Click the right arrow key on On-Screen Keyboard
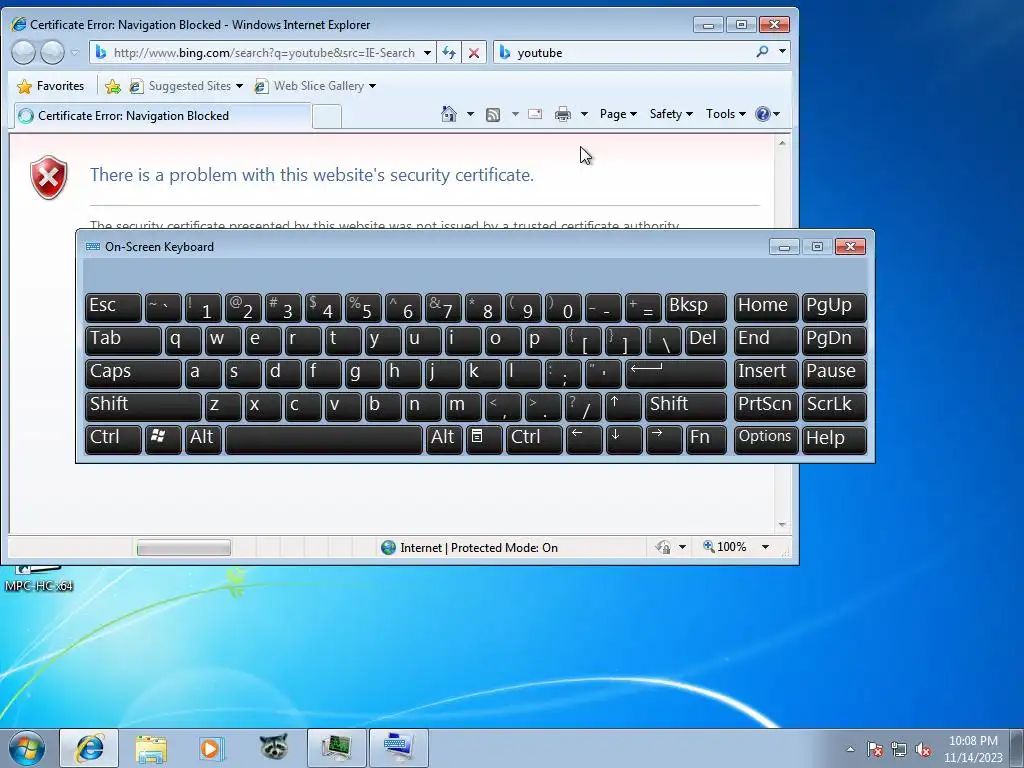 pyautogui.click(x=664, y=439)
